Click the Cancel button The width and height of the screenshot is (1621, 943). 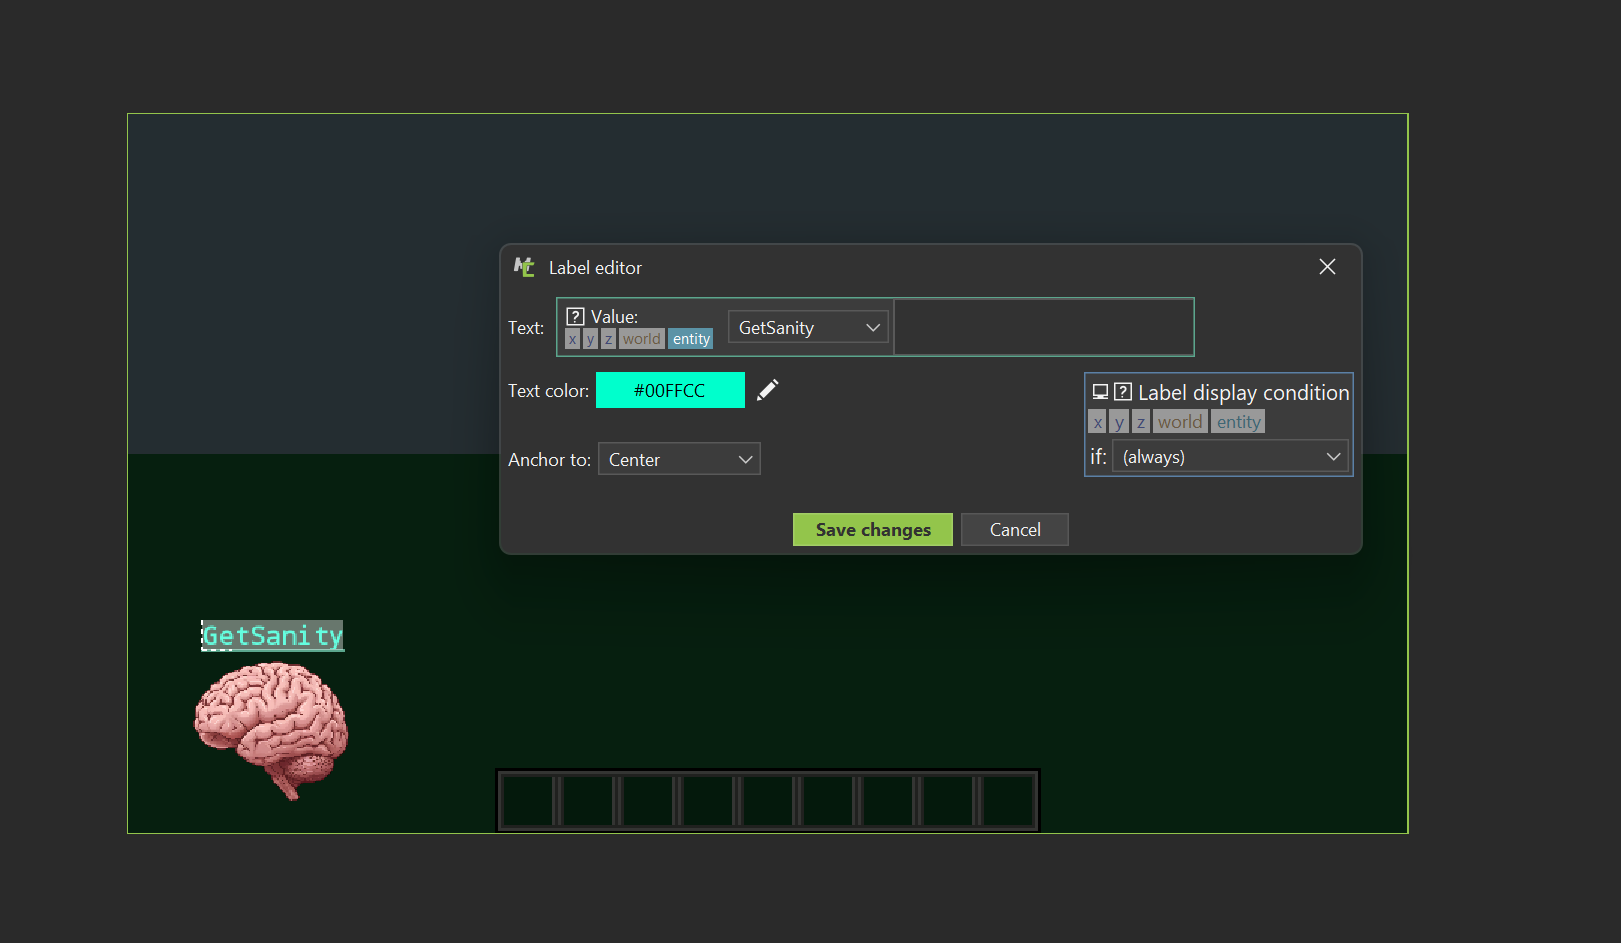[1014, 530]
